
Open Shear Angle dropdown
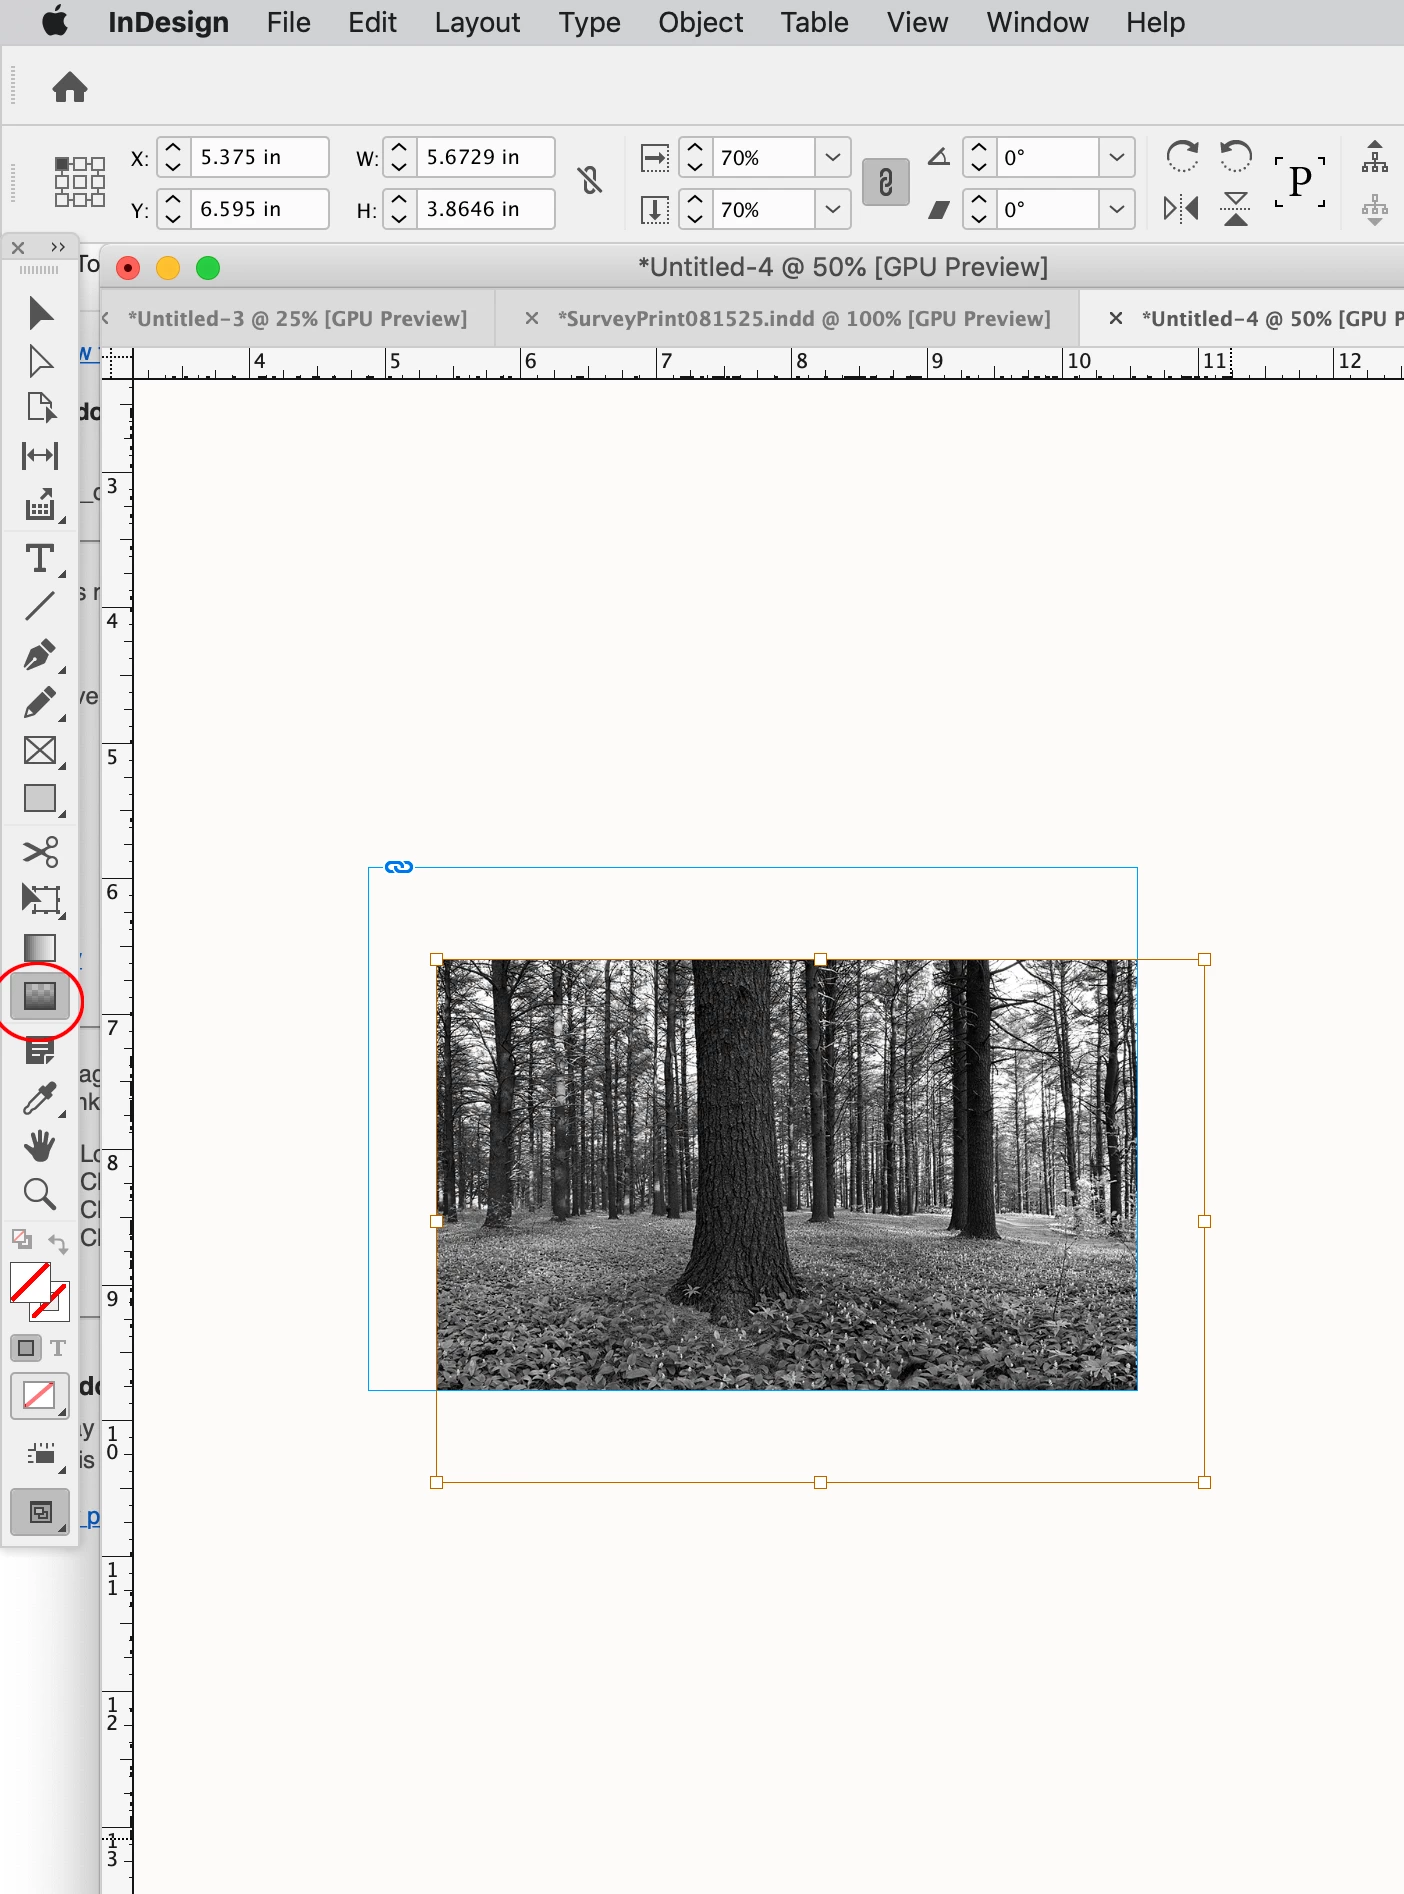(1117, 209)
